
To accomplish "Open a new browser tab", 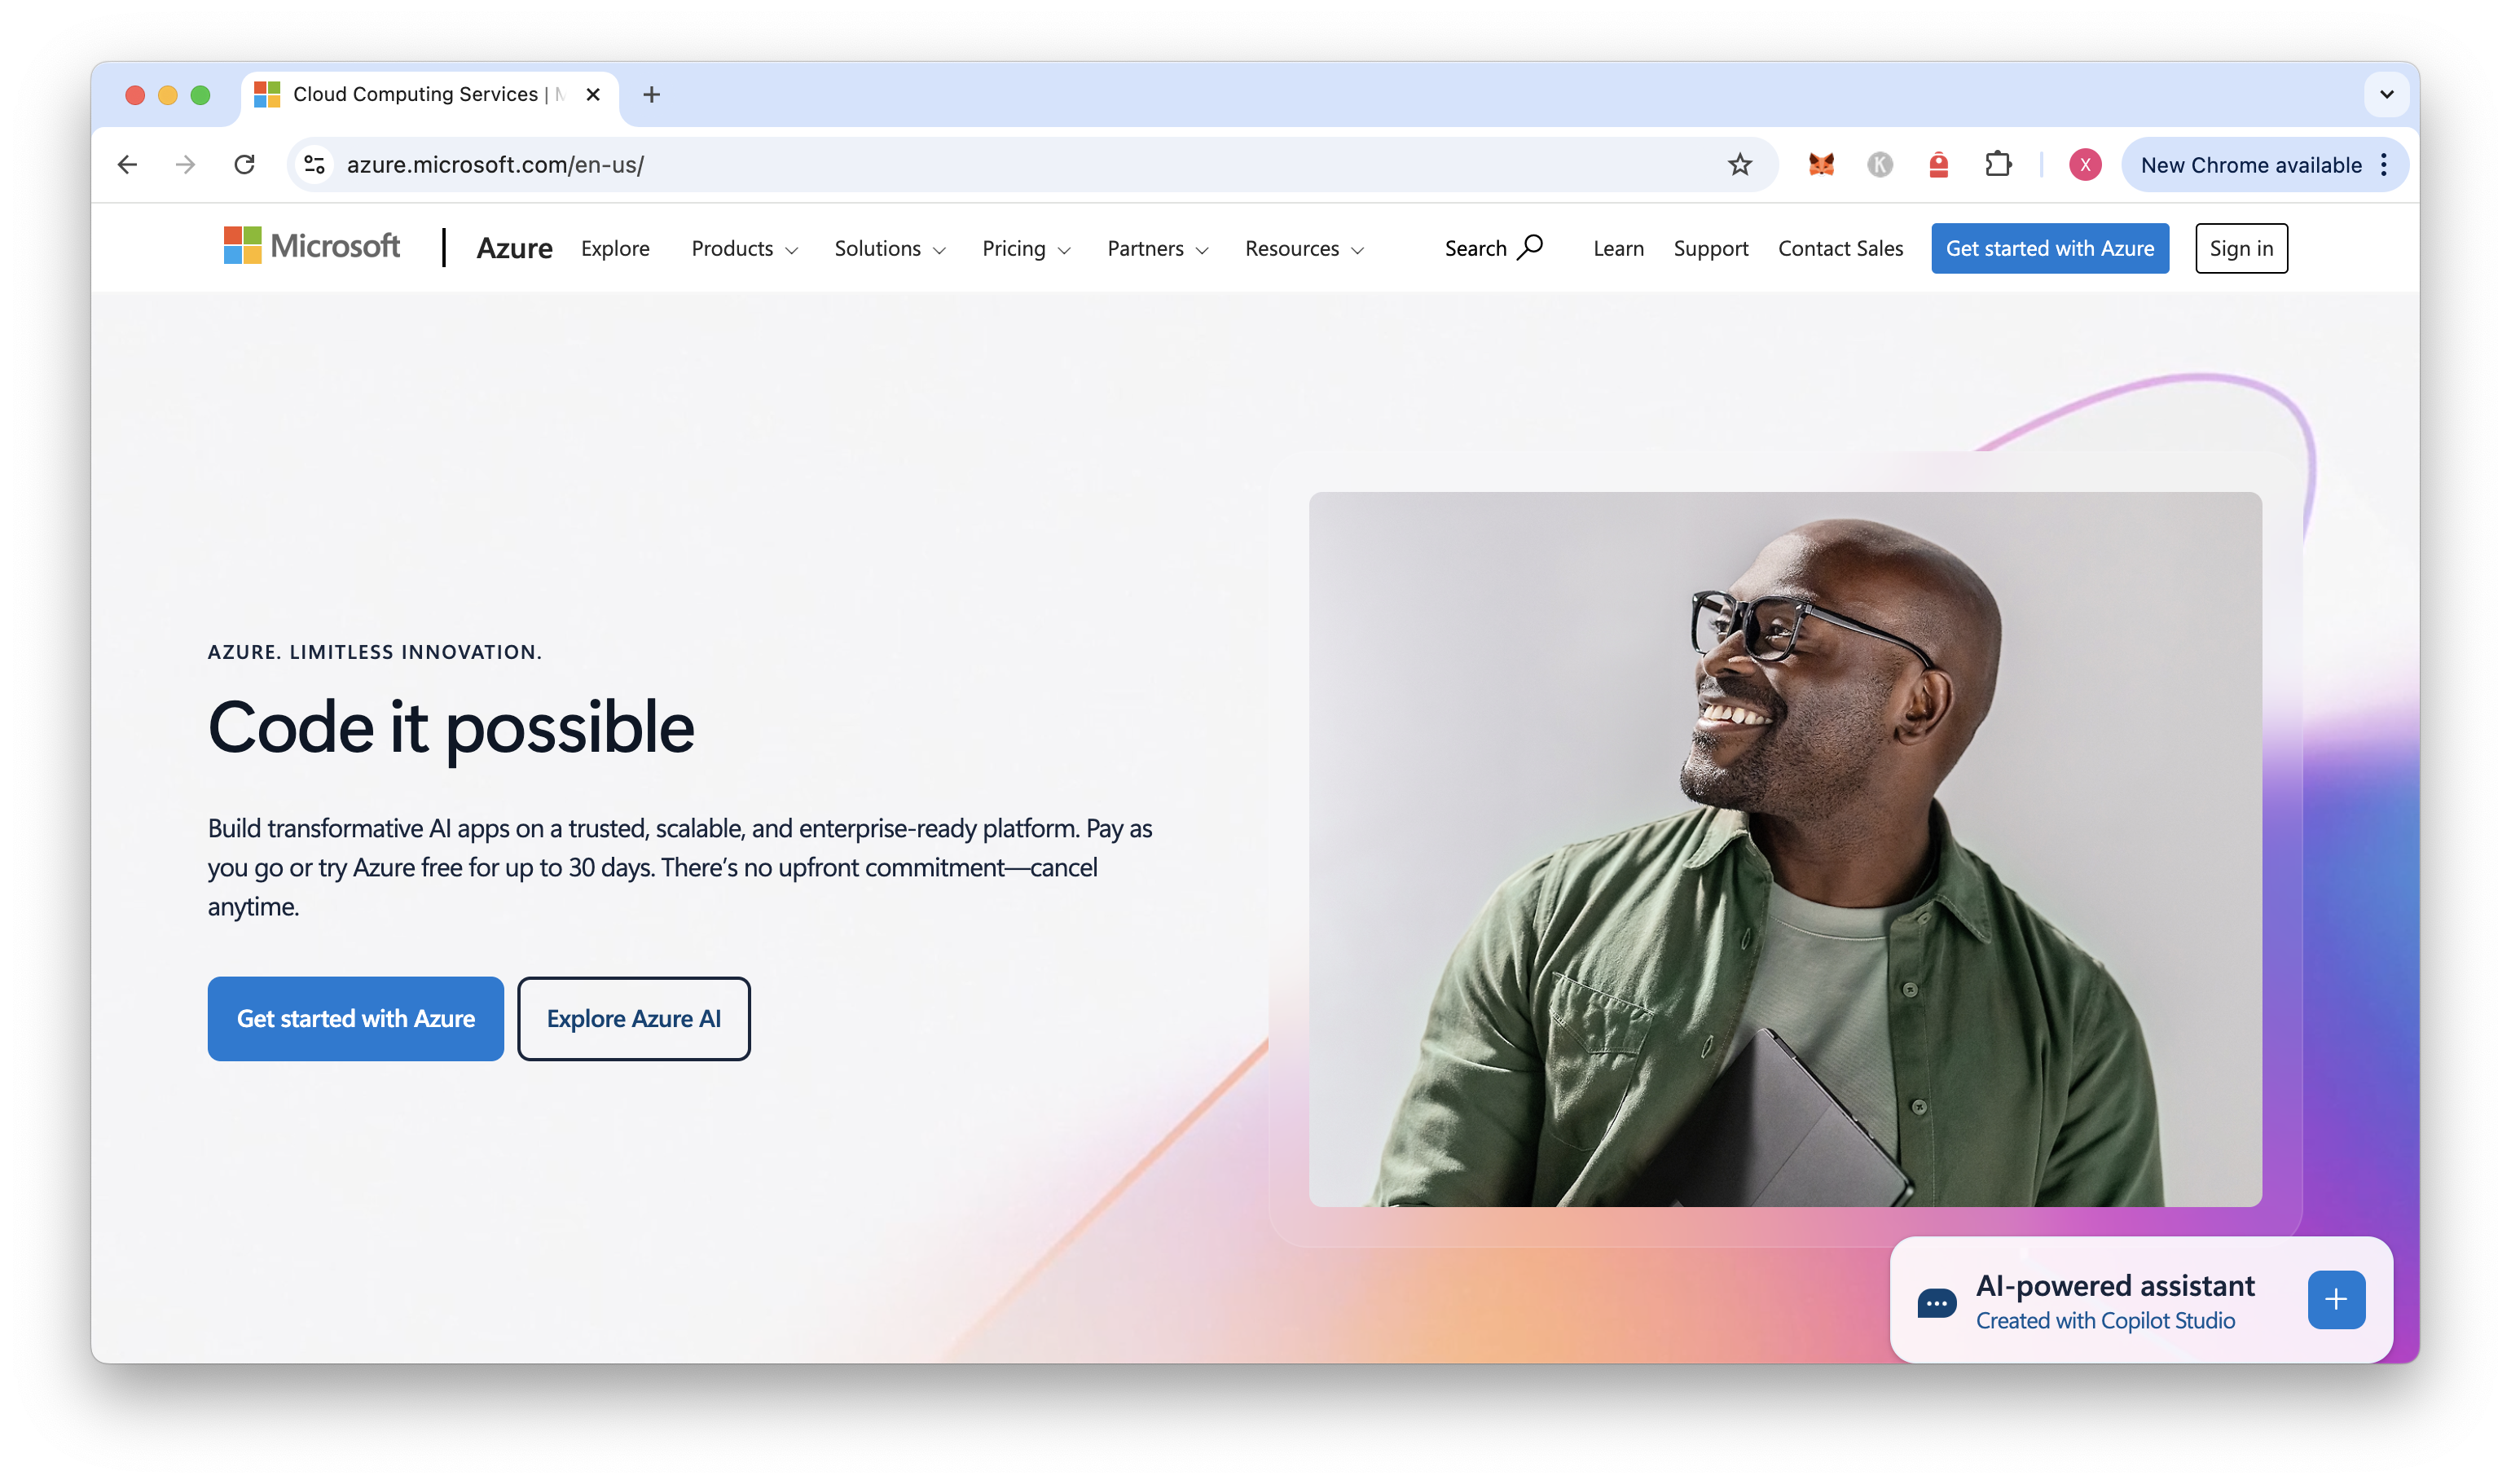I will coord(652,94).
